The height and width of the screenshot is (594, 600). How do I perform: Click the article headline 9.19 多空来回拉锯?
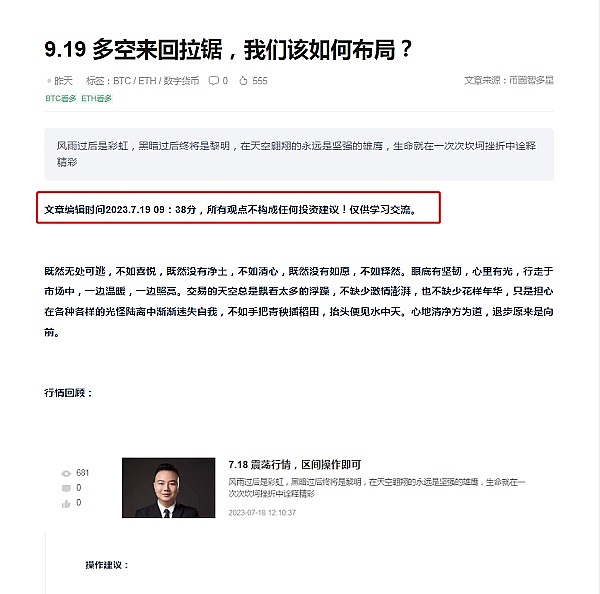(x=228, y=50)
